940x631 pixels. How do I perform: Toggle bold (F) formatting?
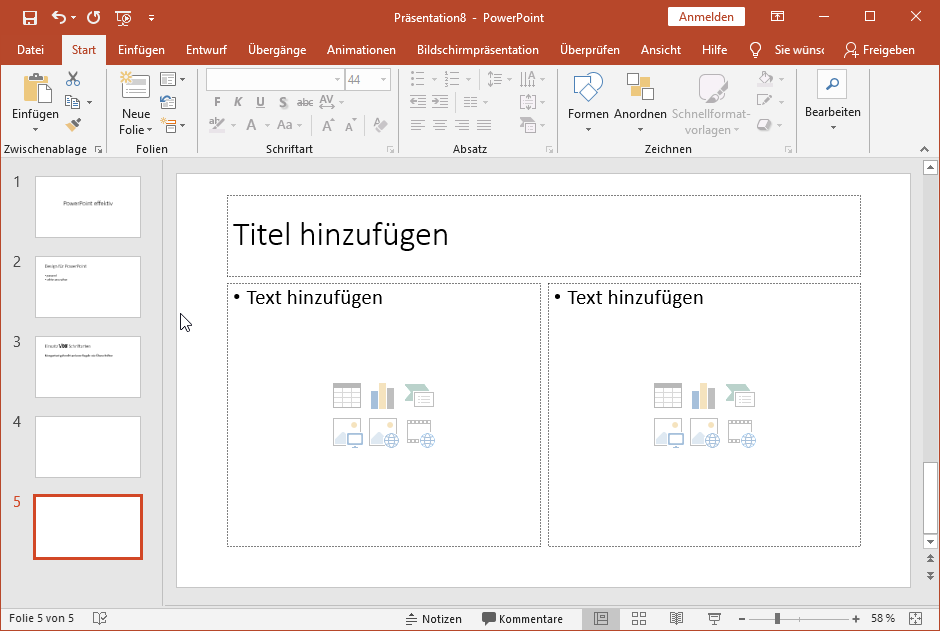[217, 102]
